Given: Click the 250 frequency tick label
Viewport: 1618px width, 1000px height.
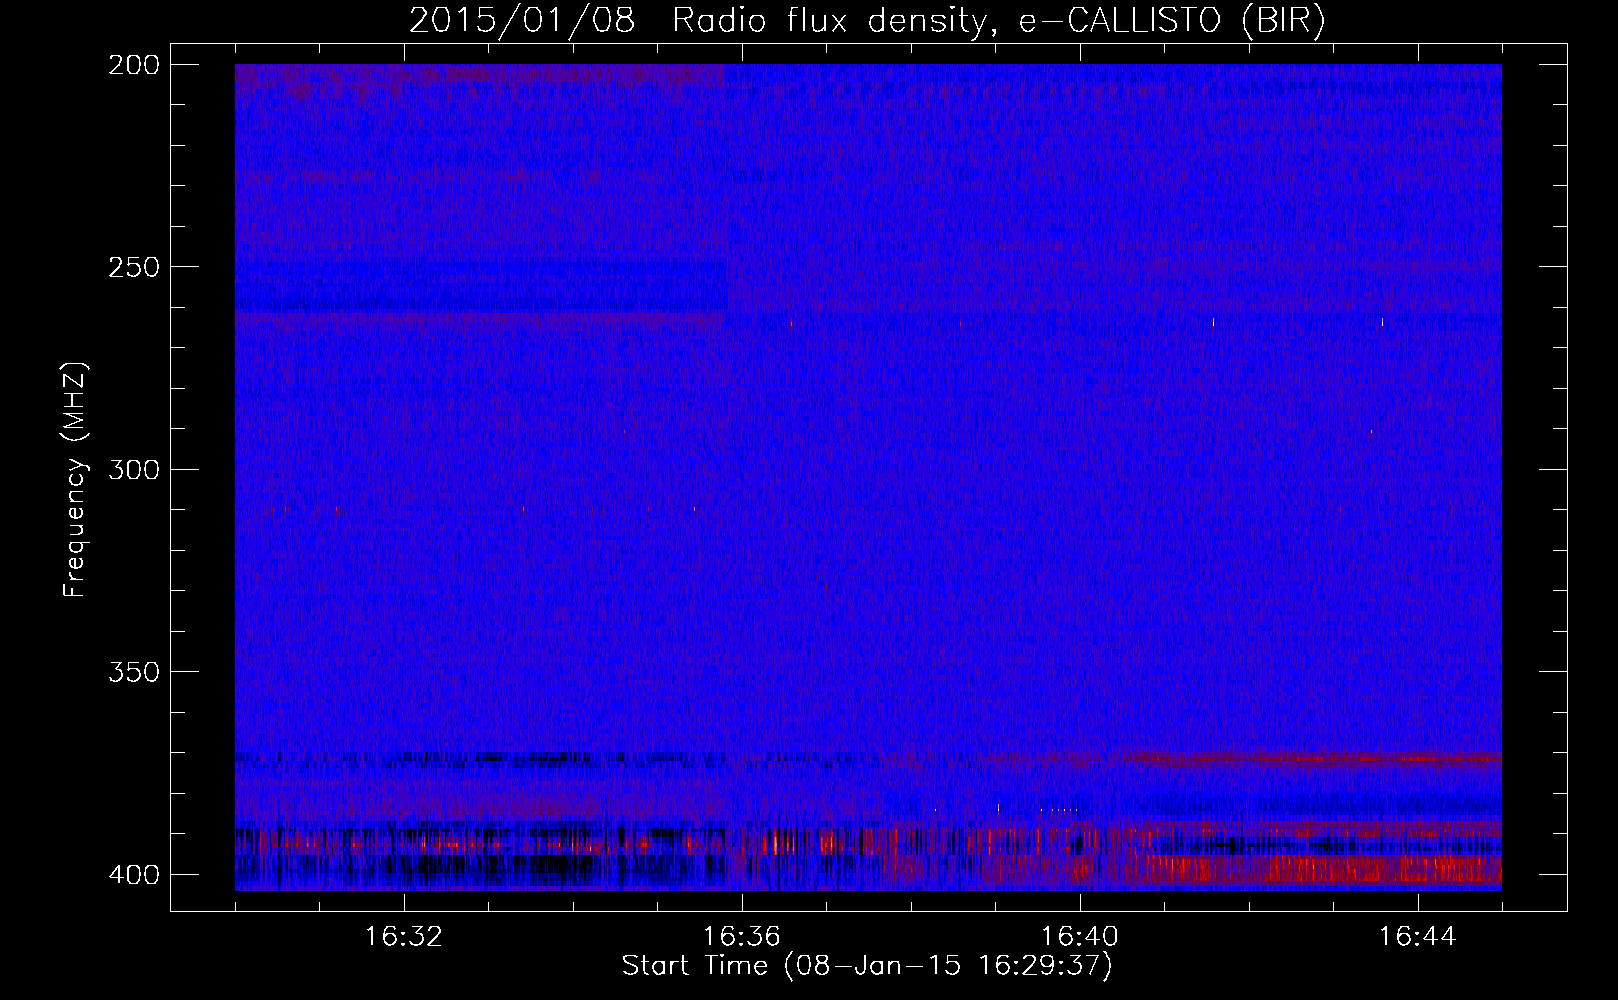Looking at the screenshot, I should coord(133,267).
